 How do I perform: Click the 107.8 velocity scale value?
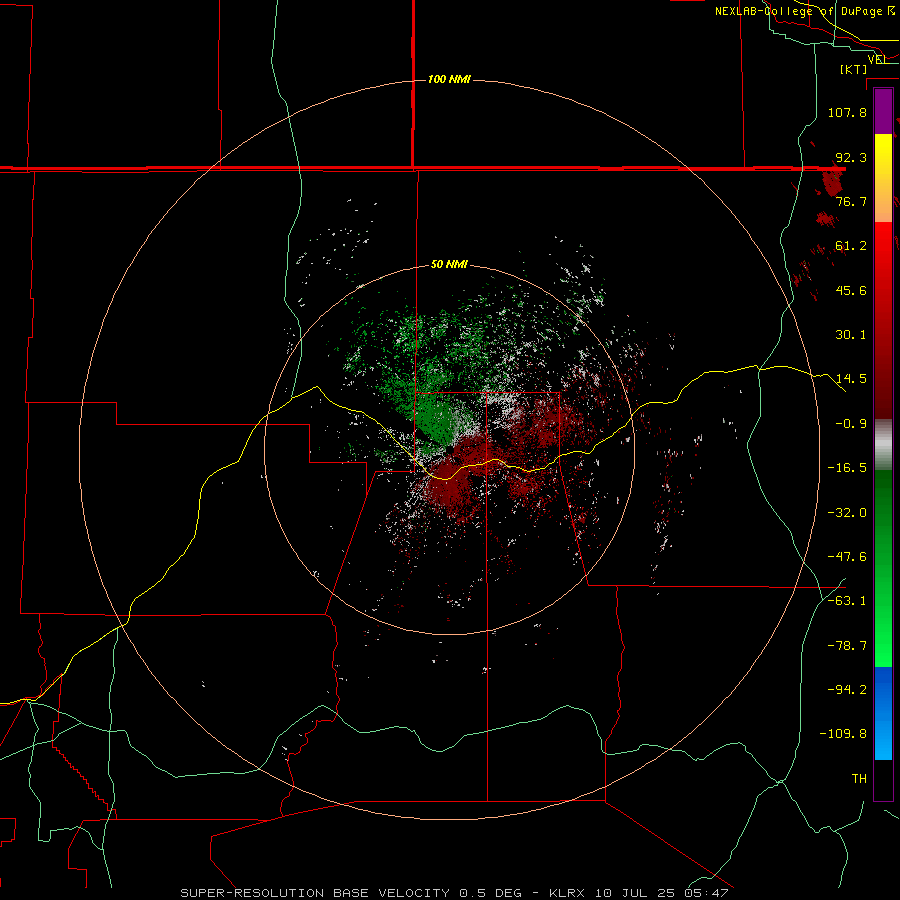click(847, 112)
